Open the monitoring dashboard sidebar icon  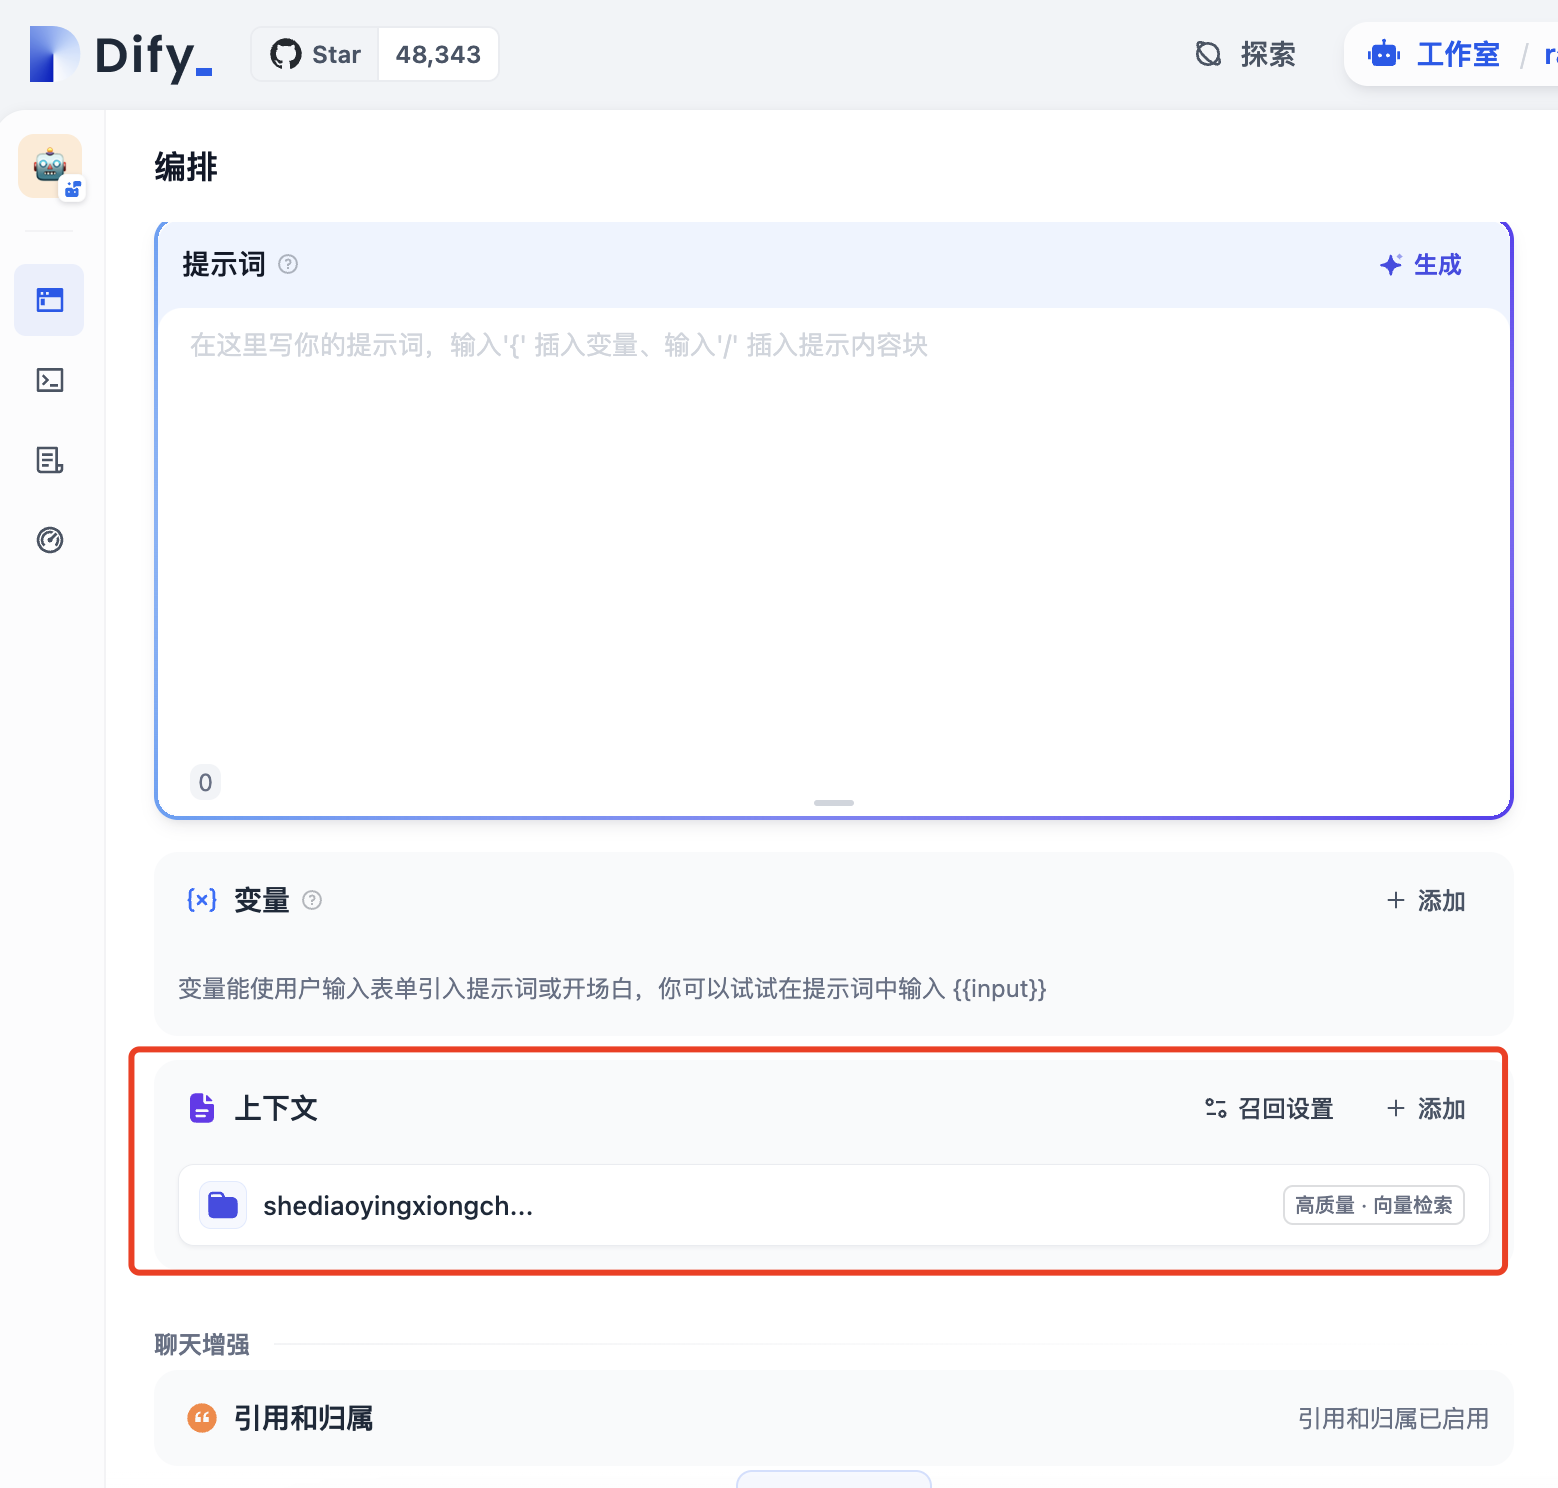point(50,540)
